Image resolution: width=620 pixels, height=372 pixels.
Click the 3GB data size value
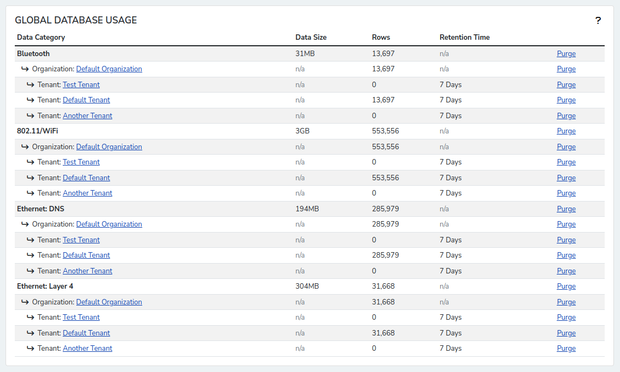coord(302,131)
